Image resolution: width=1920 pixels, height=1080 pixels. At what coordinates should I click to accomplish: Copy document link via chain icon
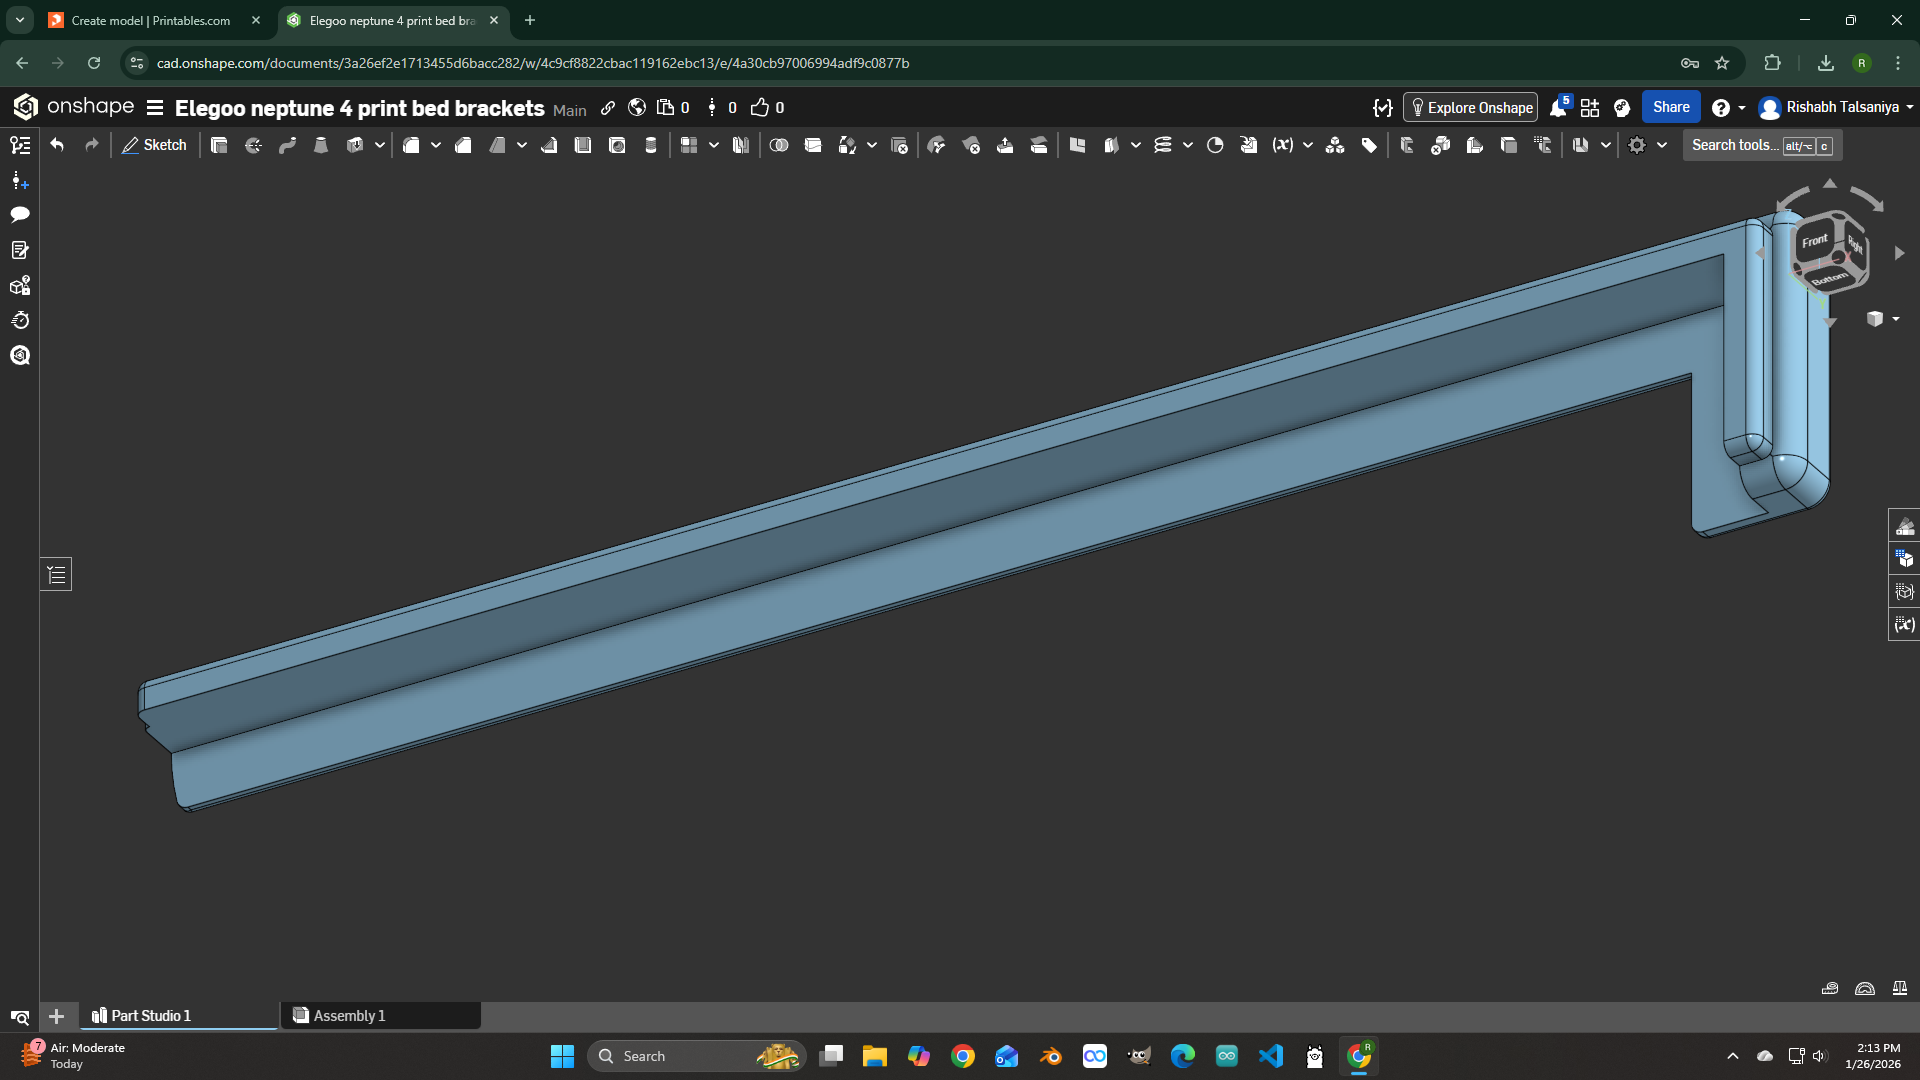[608, 108]
